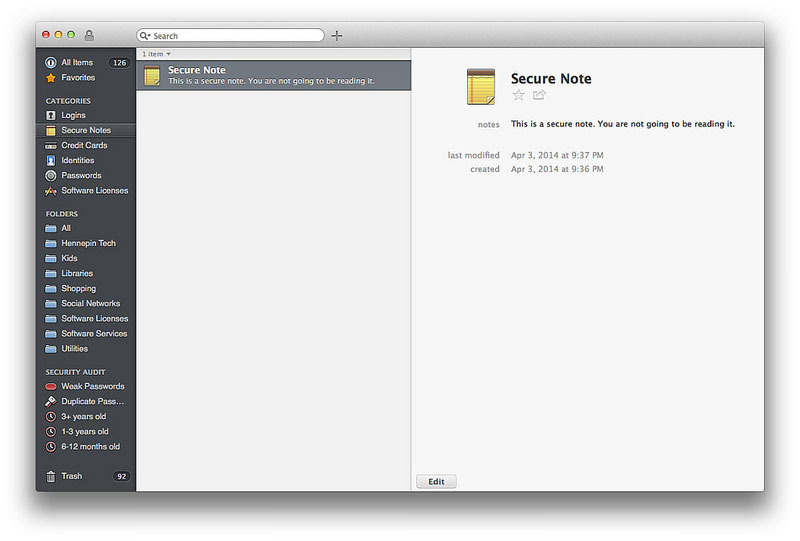Click the plus button to add item
Image resolution: width=800 pixels, height=541 pixels.
[337, 36]
